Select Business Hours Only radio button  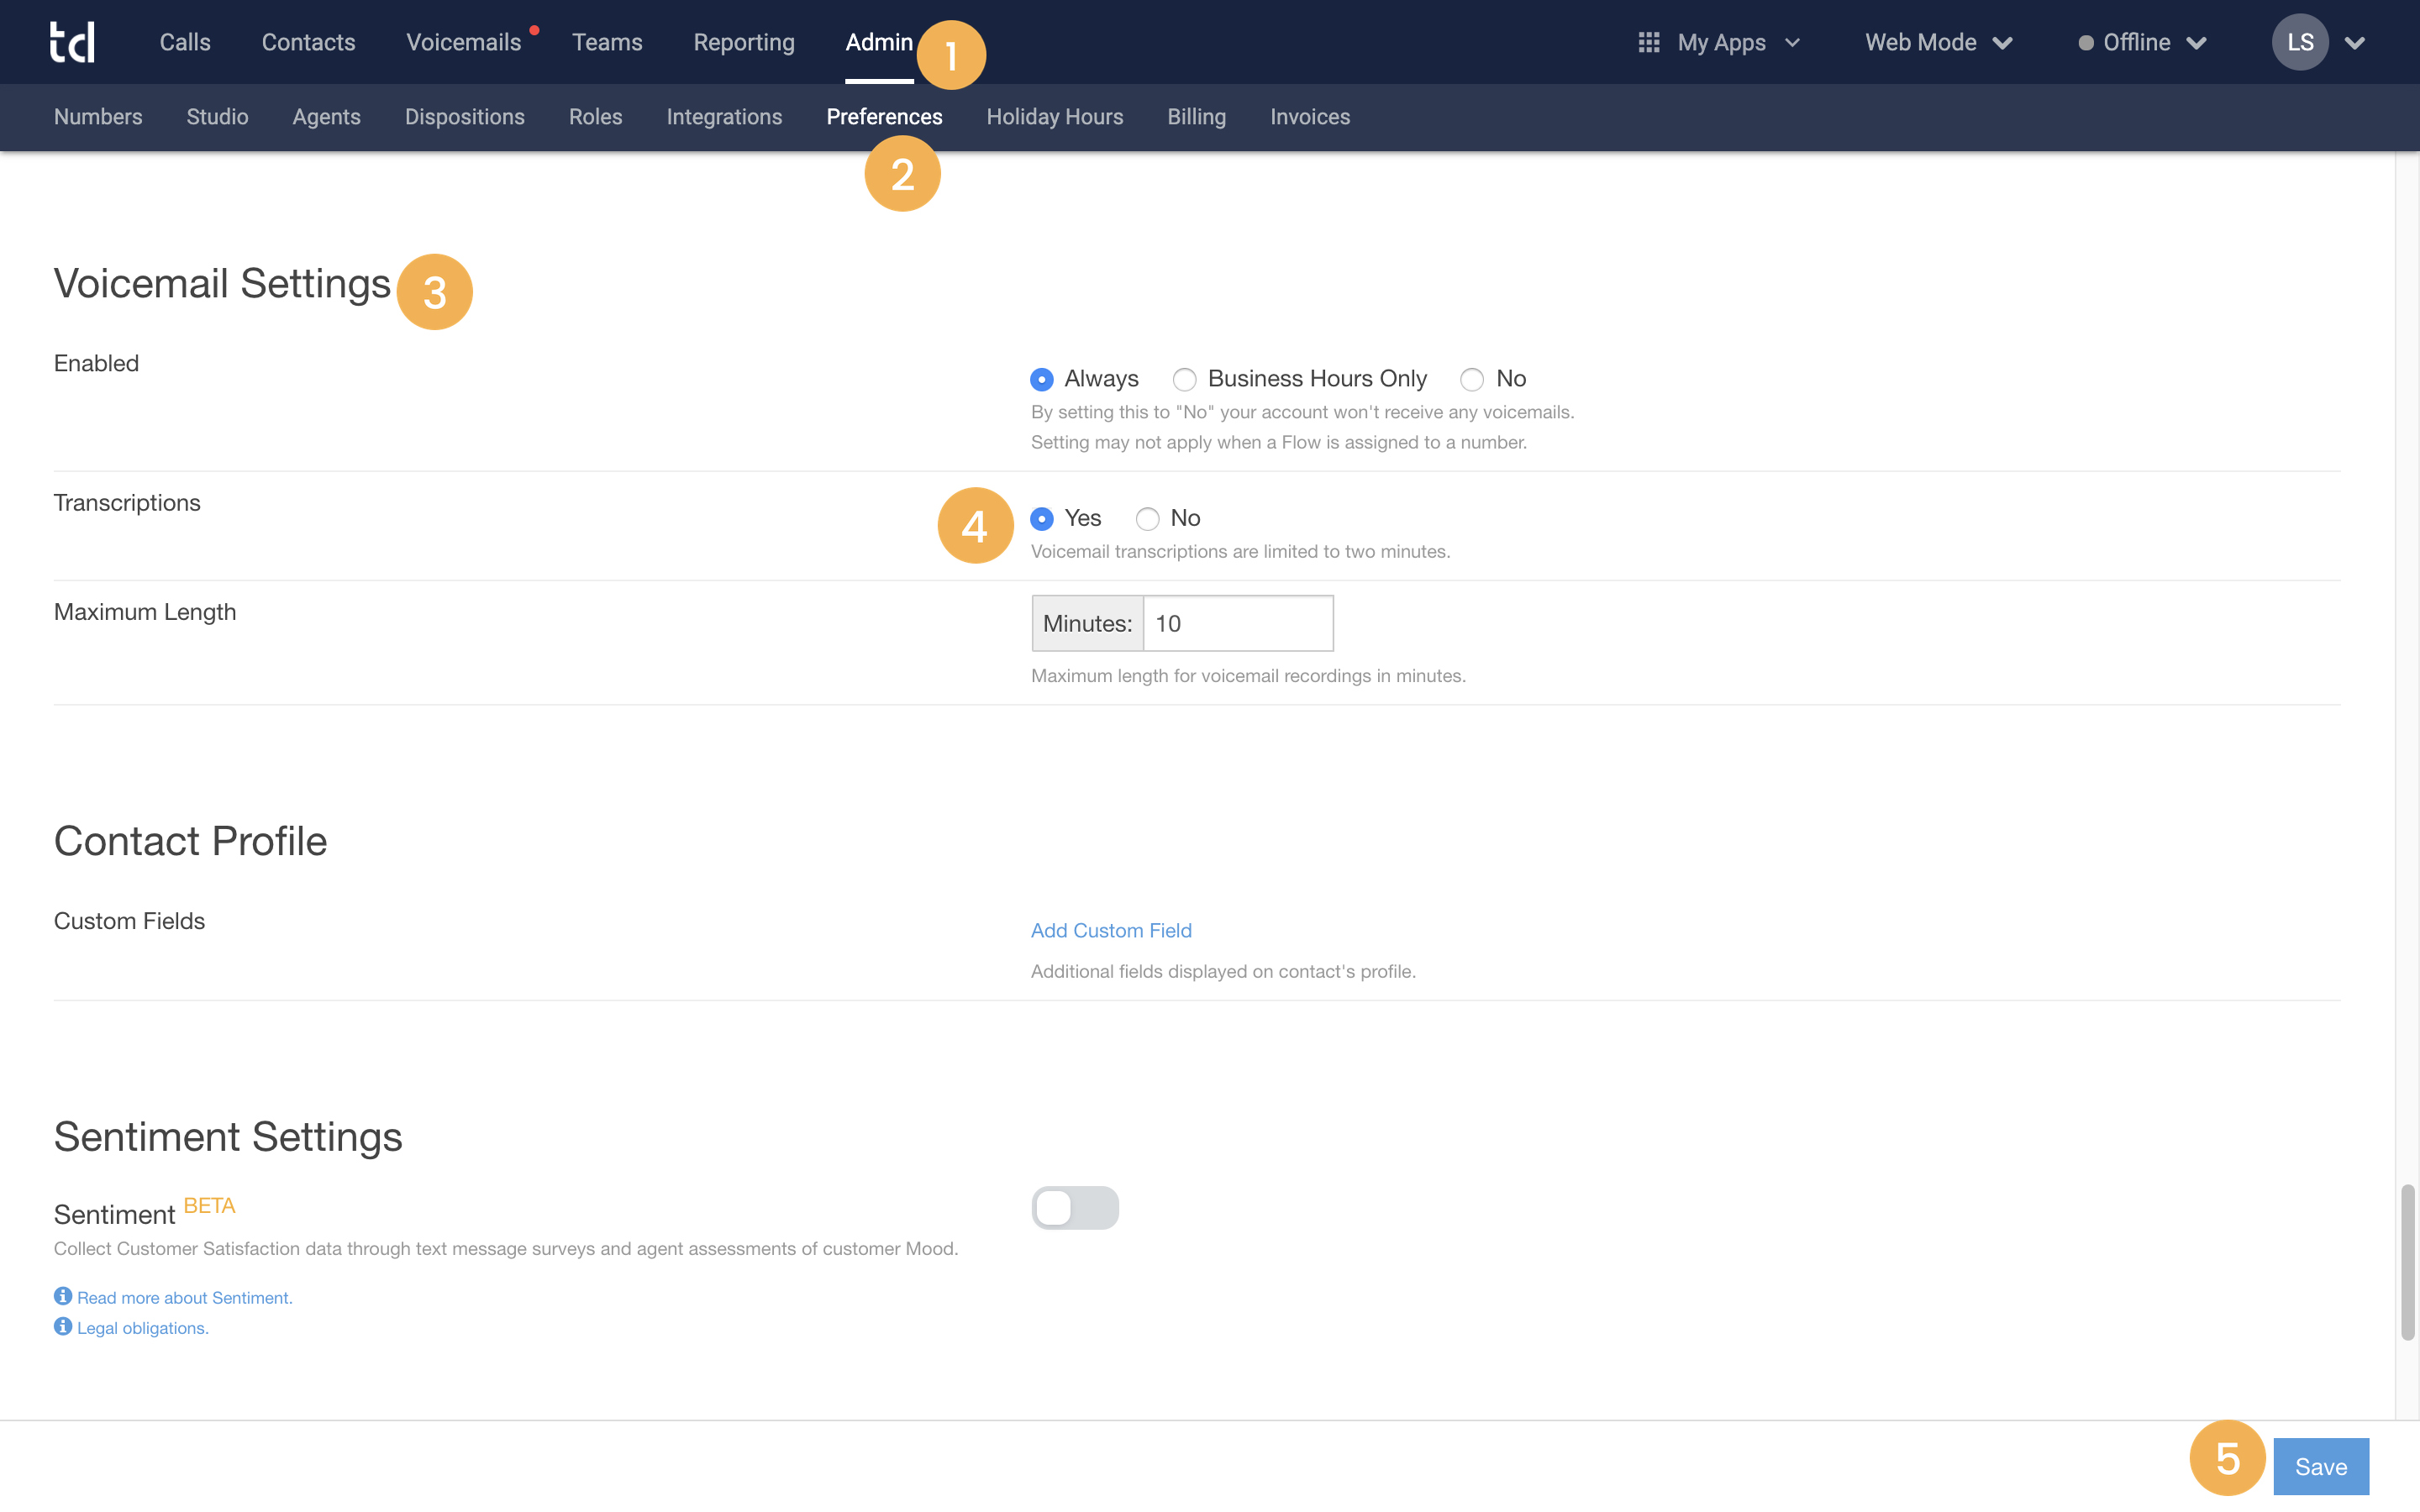[x=1184, y=379]
